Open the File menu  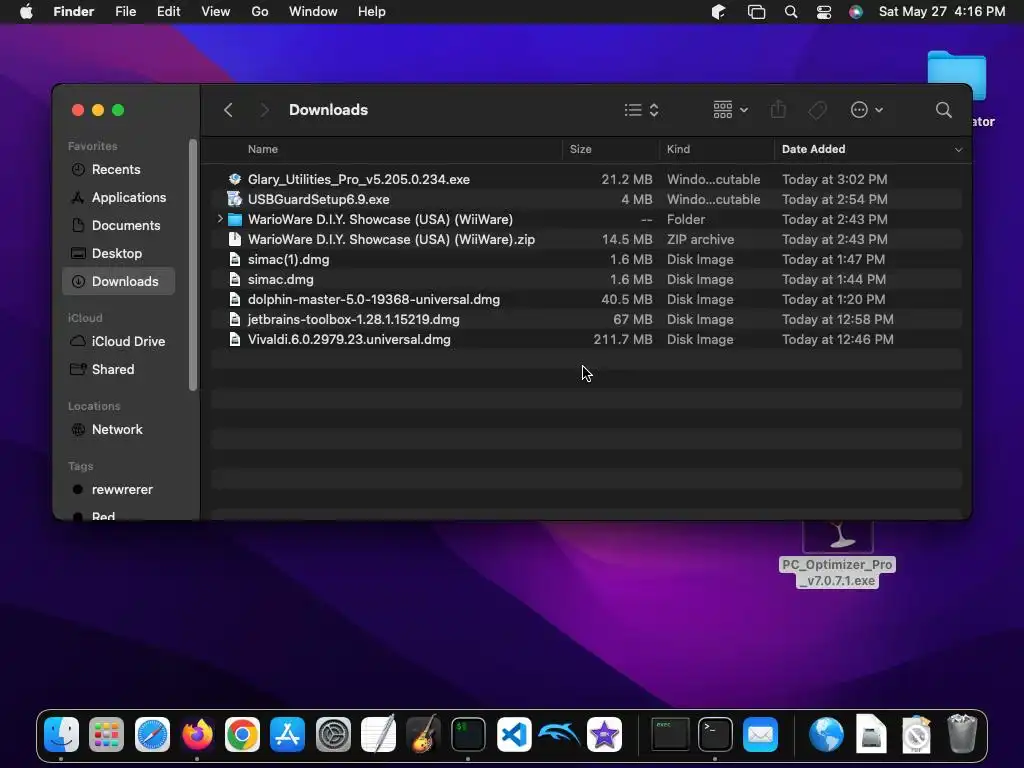tap(125, 12)
